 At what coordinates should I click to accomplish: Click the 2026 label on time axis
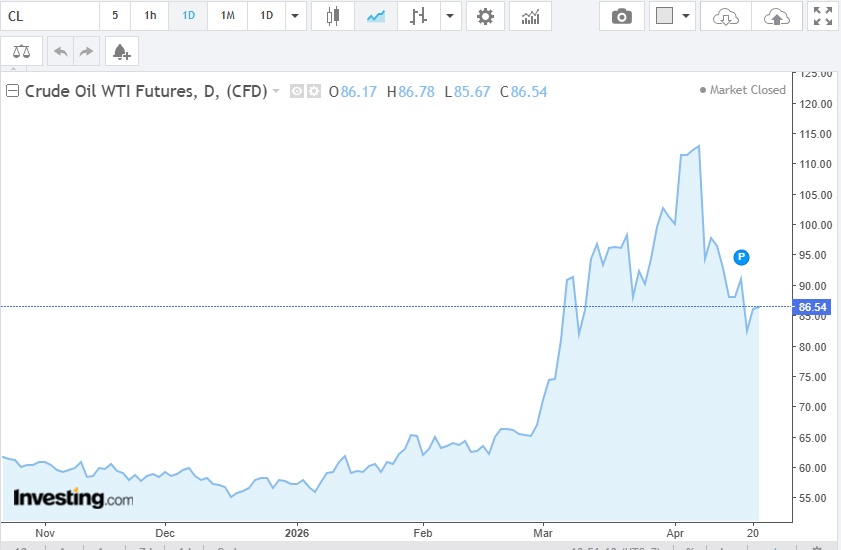click(297, 533)
